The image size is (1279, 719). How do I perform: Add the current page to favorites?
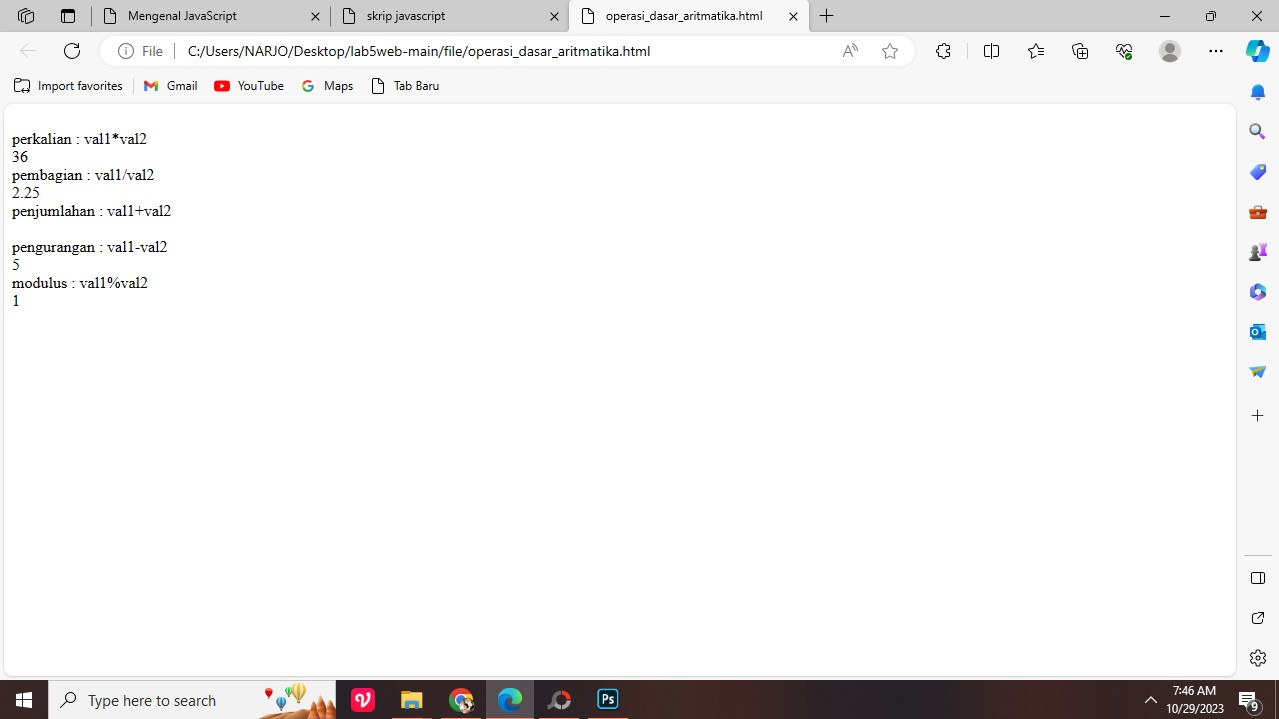tap(889, 51)
